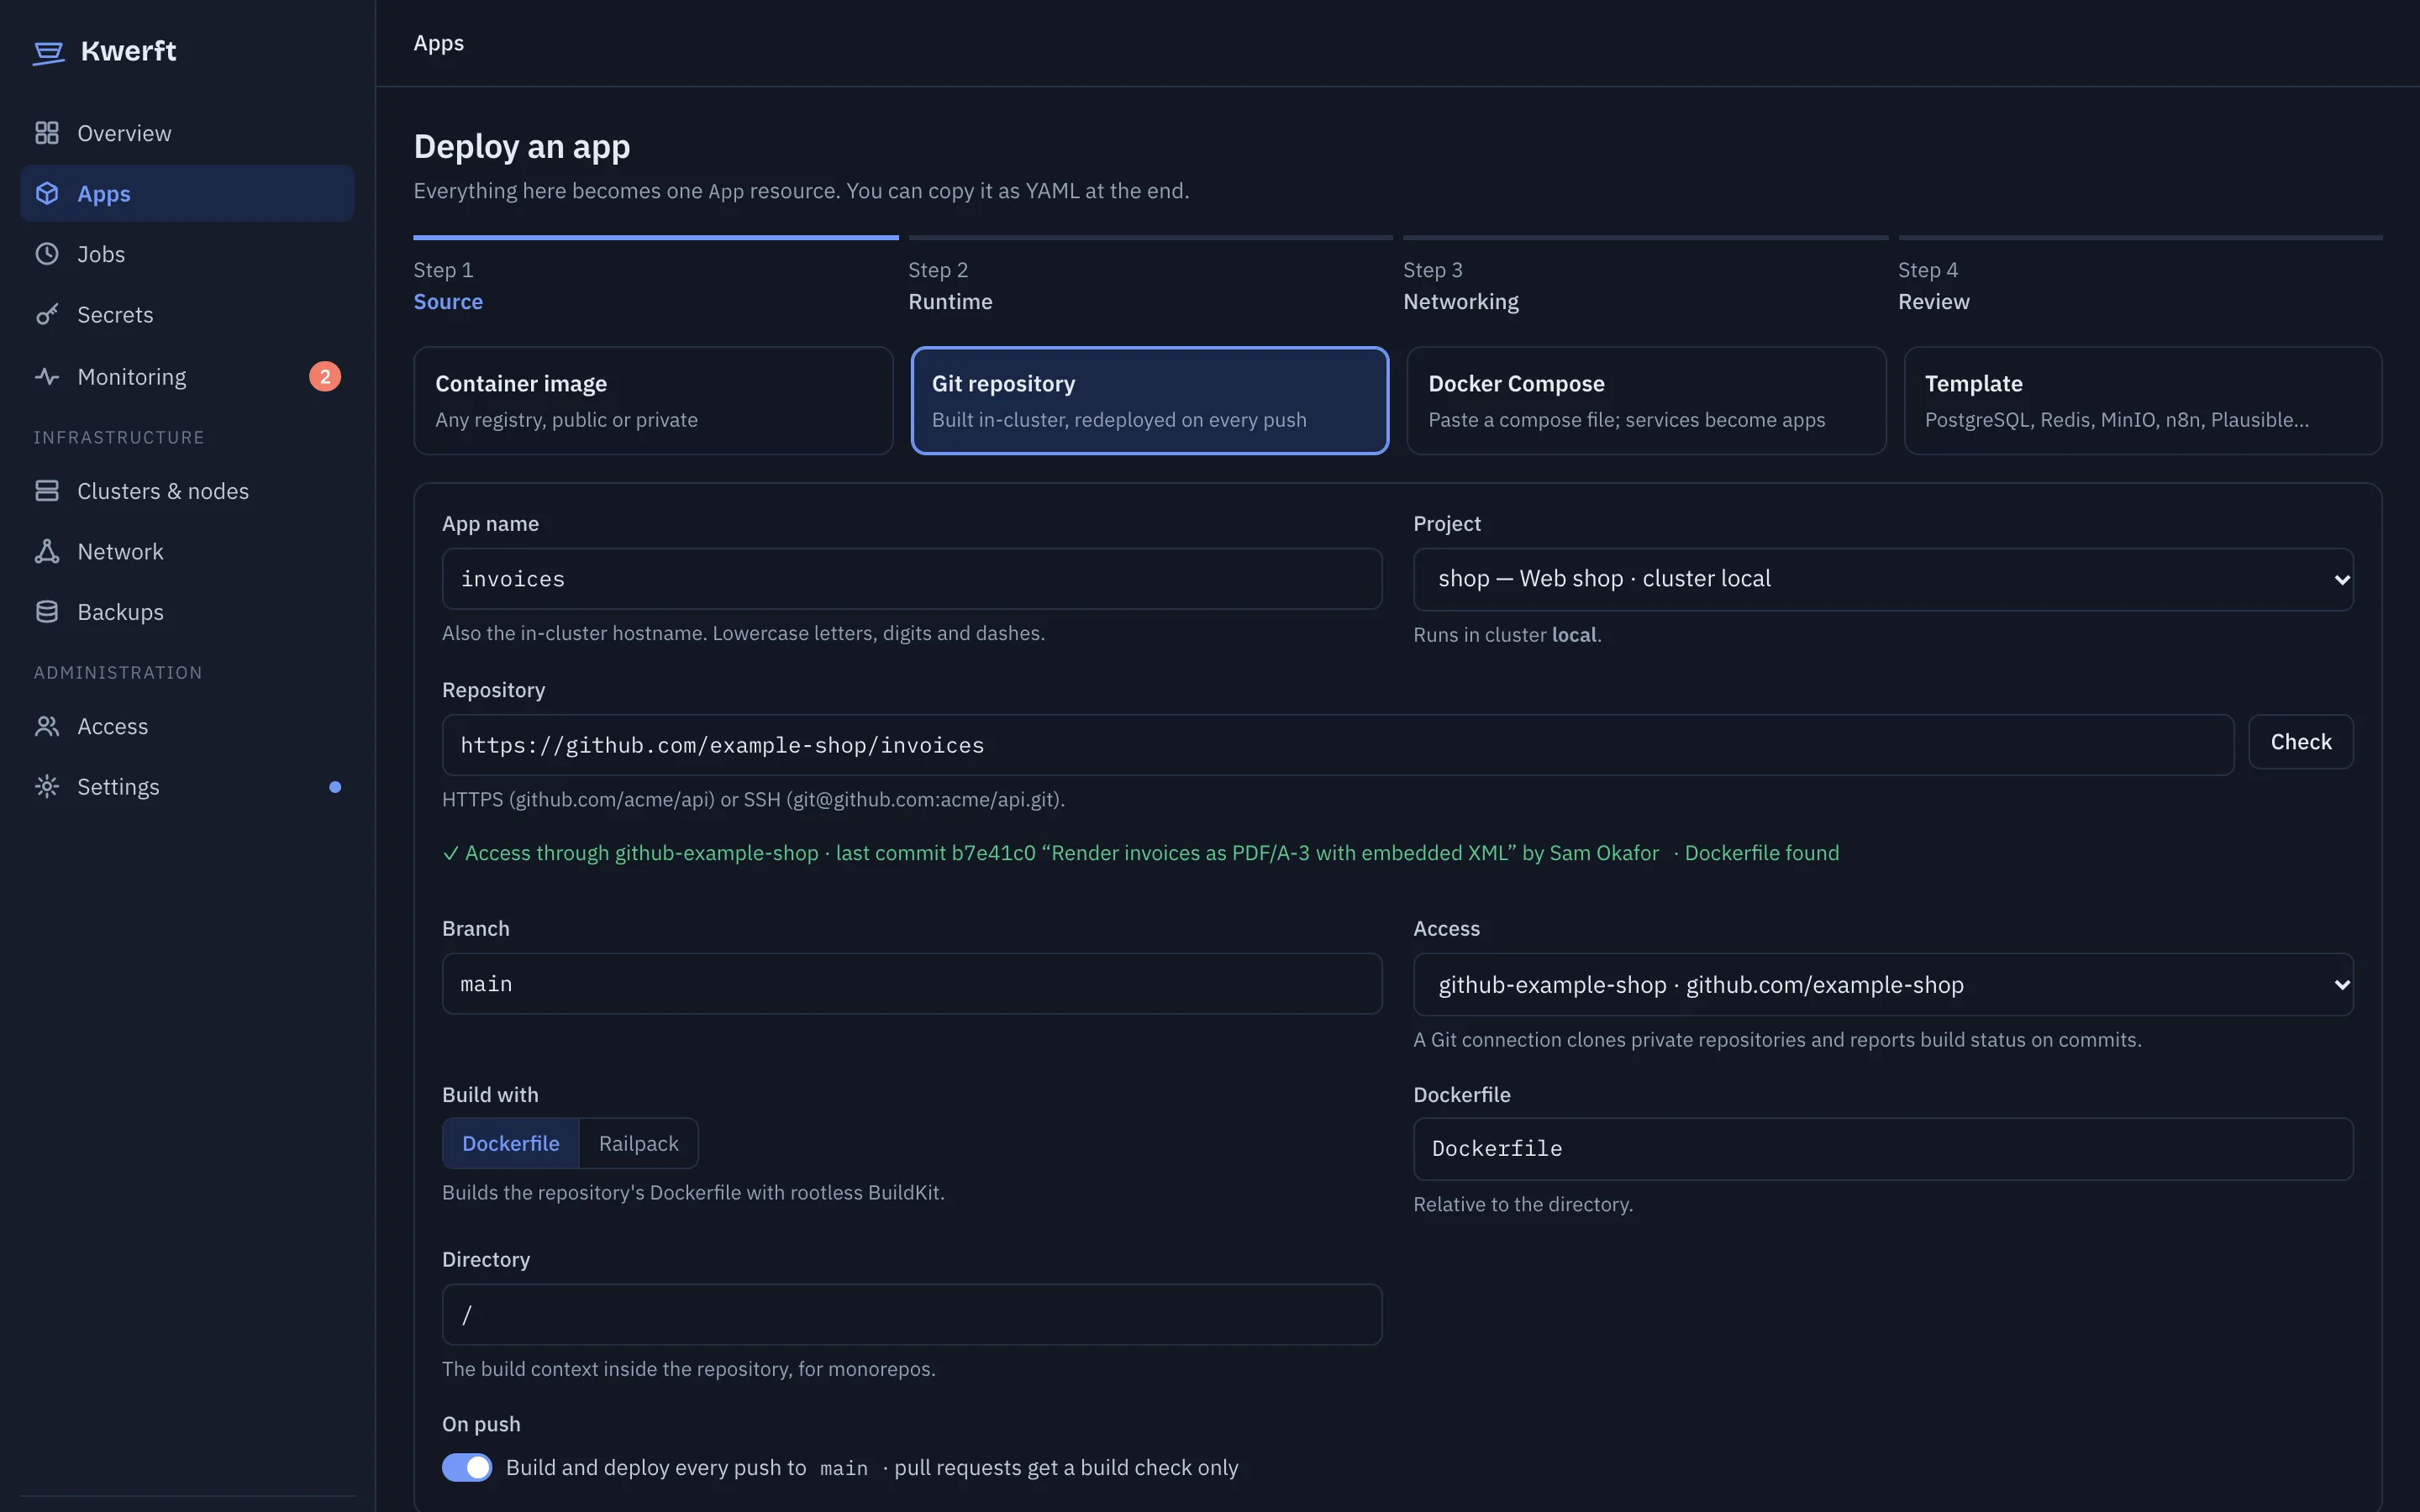
Task: Click the Dockerfile path field
Action: 1883,1149
